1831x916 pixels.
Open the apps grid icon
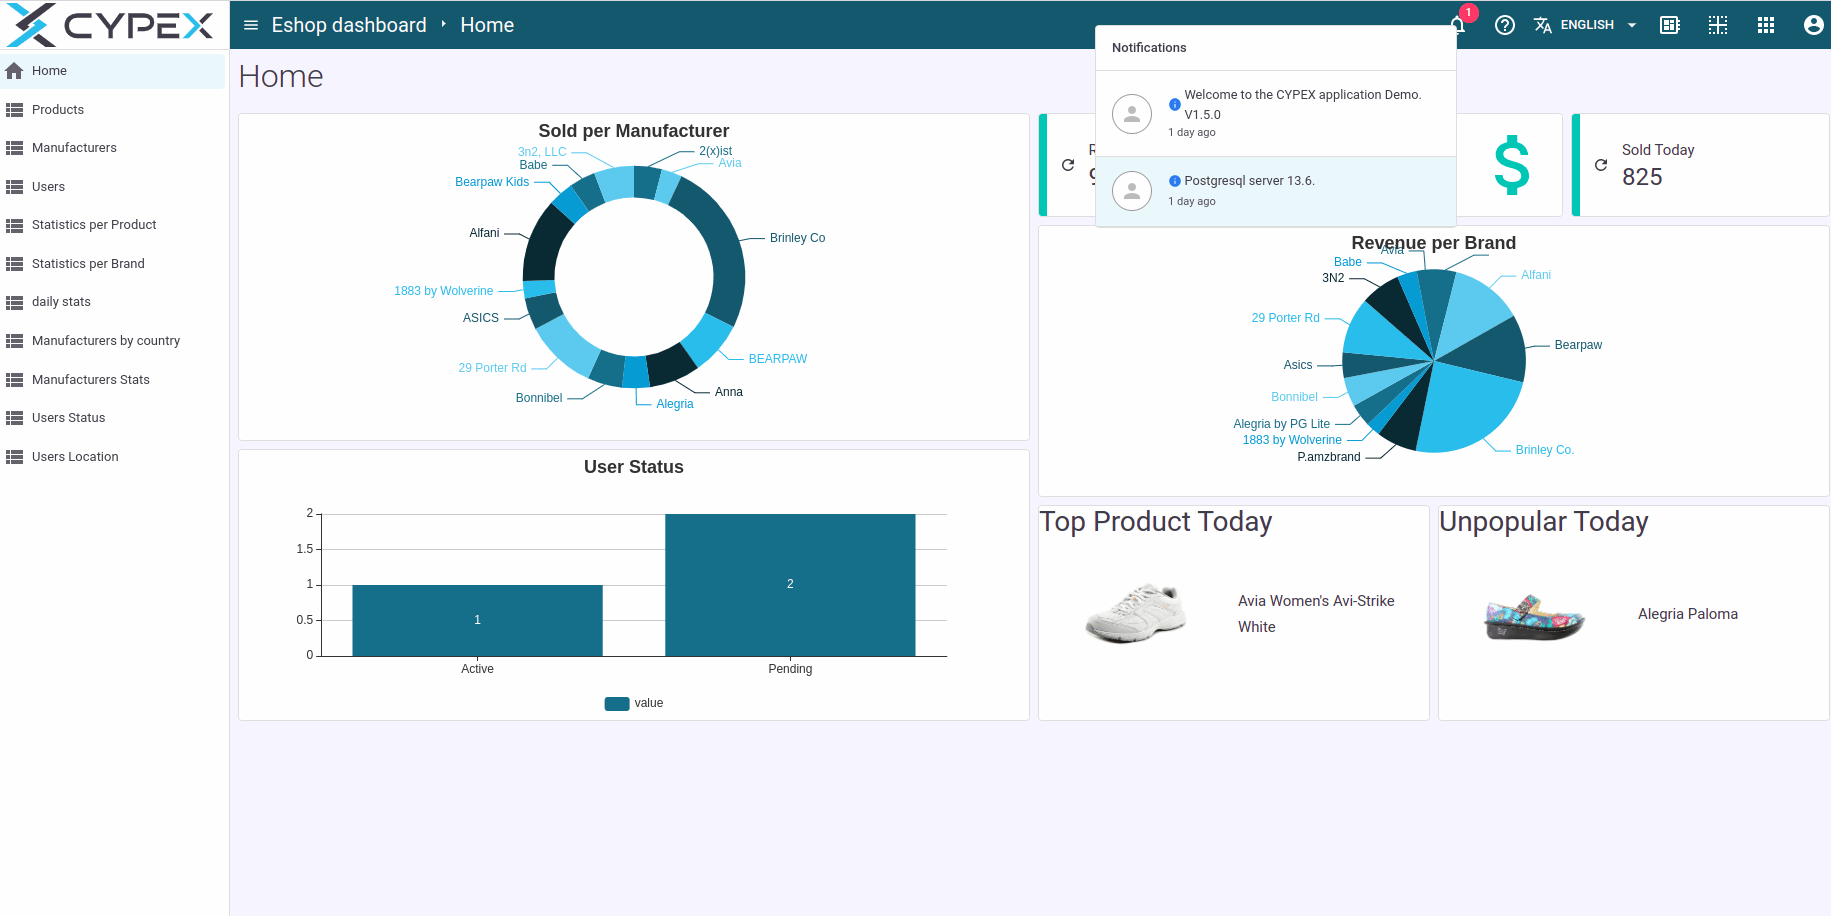click(1766, 25)
